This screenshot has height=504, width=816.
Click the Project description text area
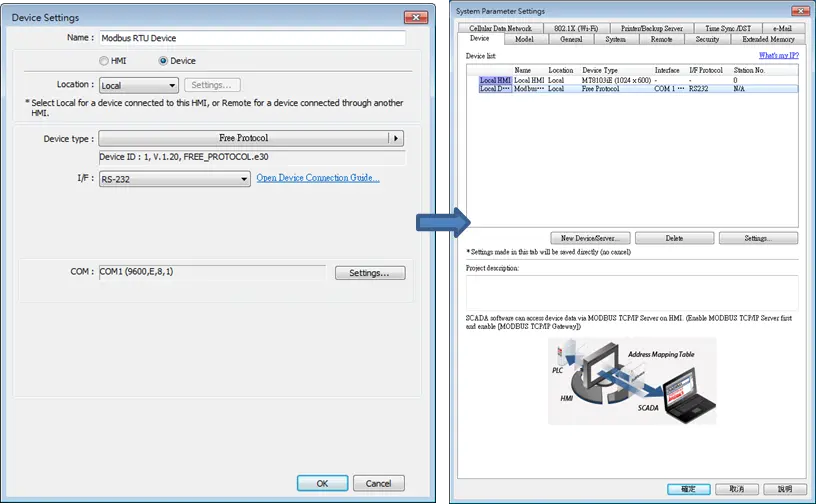(632, 293)
